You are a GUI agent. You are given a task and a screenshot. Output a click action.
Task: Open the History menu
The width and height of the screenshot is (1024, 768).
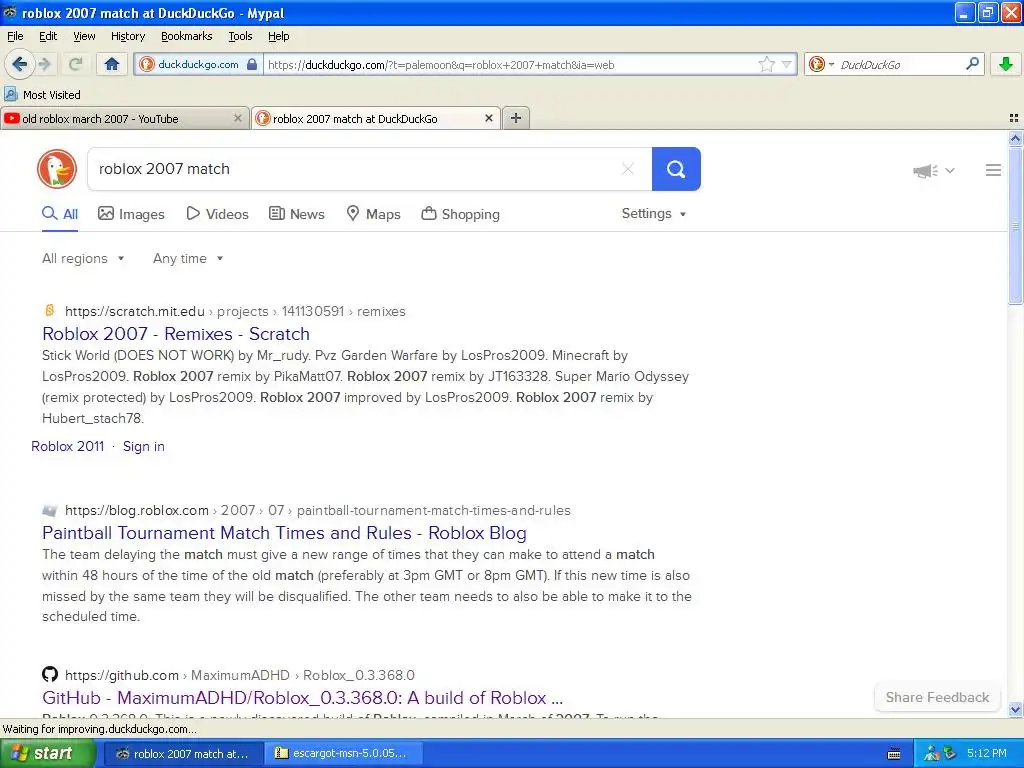pos(127,36)
